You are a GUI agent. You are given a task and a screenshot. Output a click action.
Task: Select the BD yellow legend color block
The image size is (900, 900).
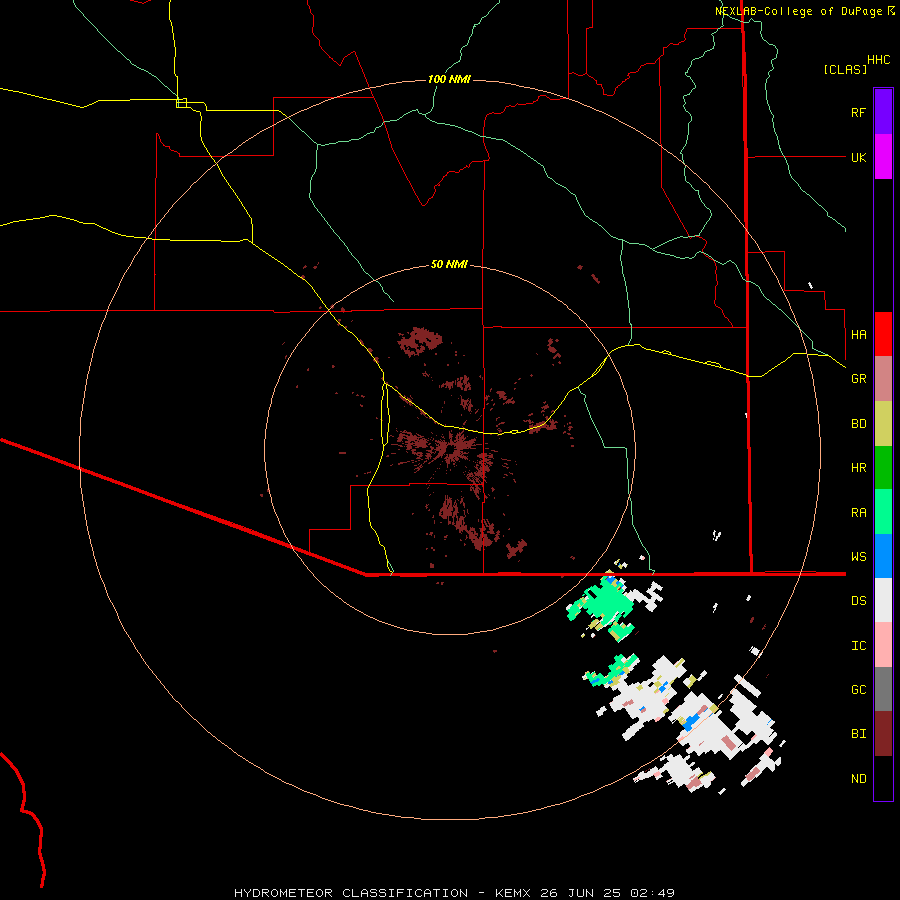(883, 424)
